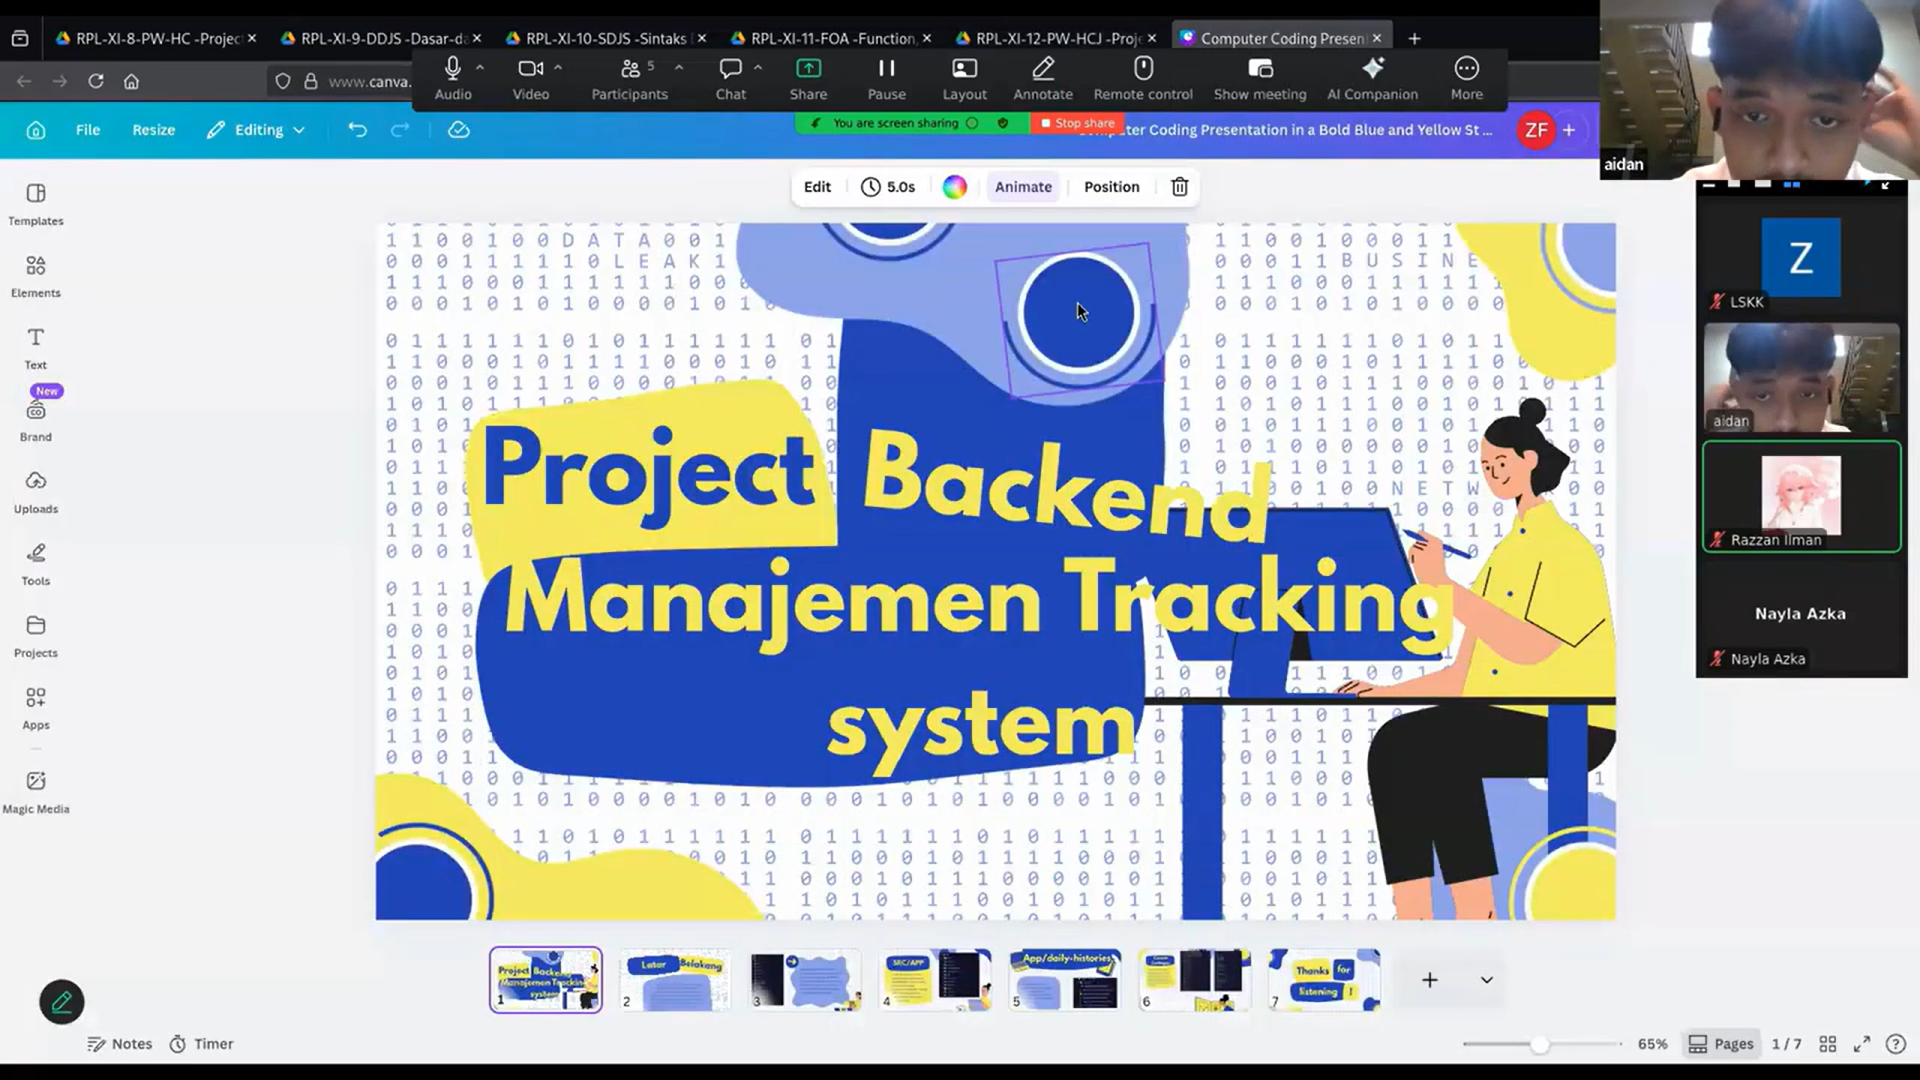Click the trash icon to delete the element
This screenshot has height=1080, width=1920.
[1180, 187]
